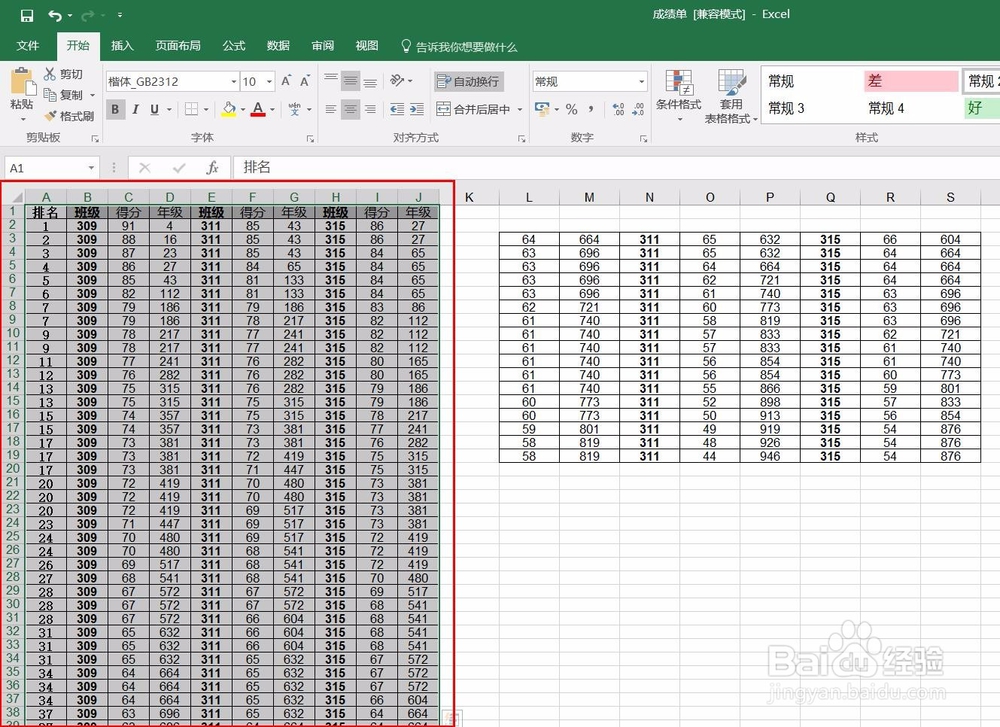
Task: Click the Redo arrow icon
Action: (x=87, y=15)
